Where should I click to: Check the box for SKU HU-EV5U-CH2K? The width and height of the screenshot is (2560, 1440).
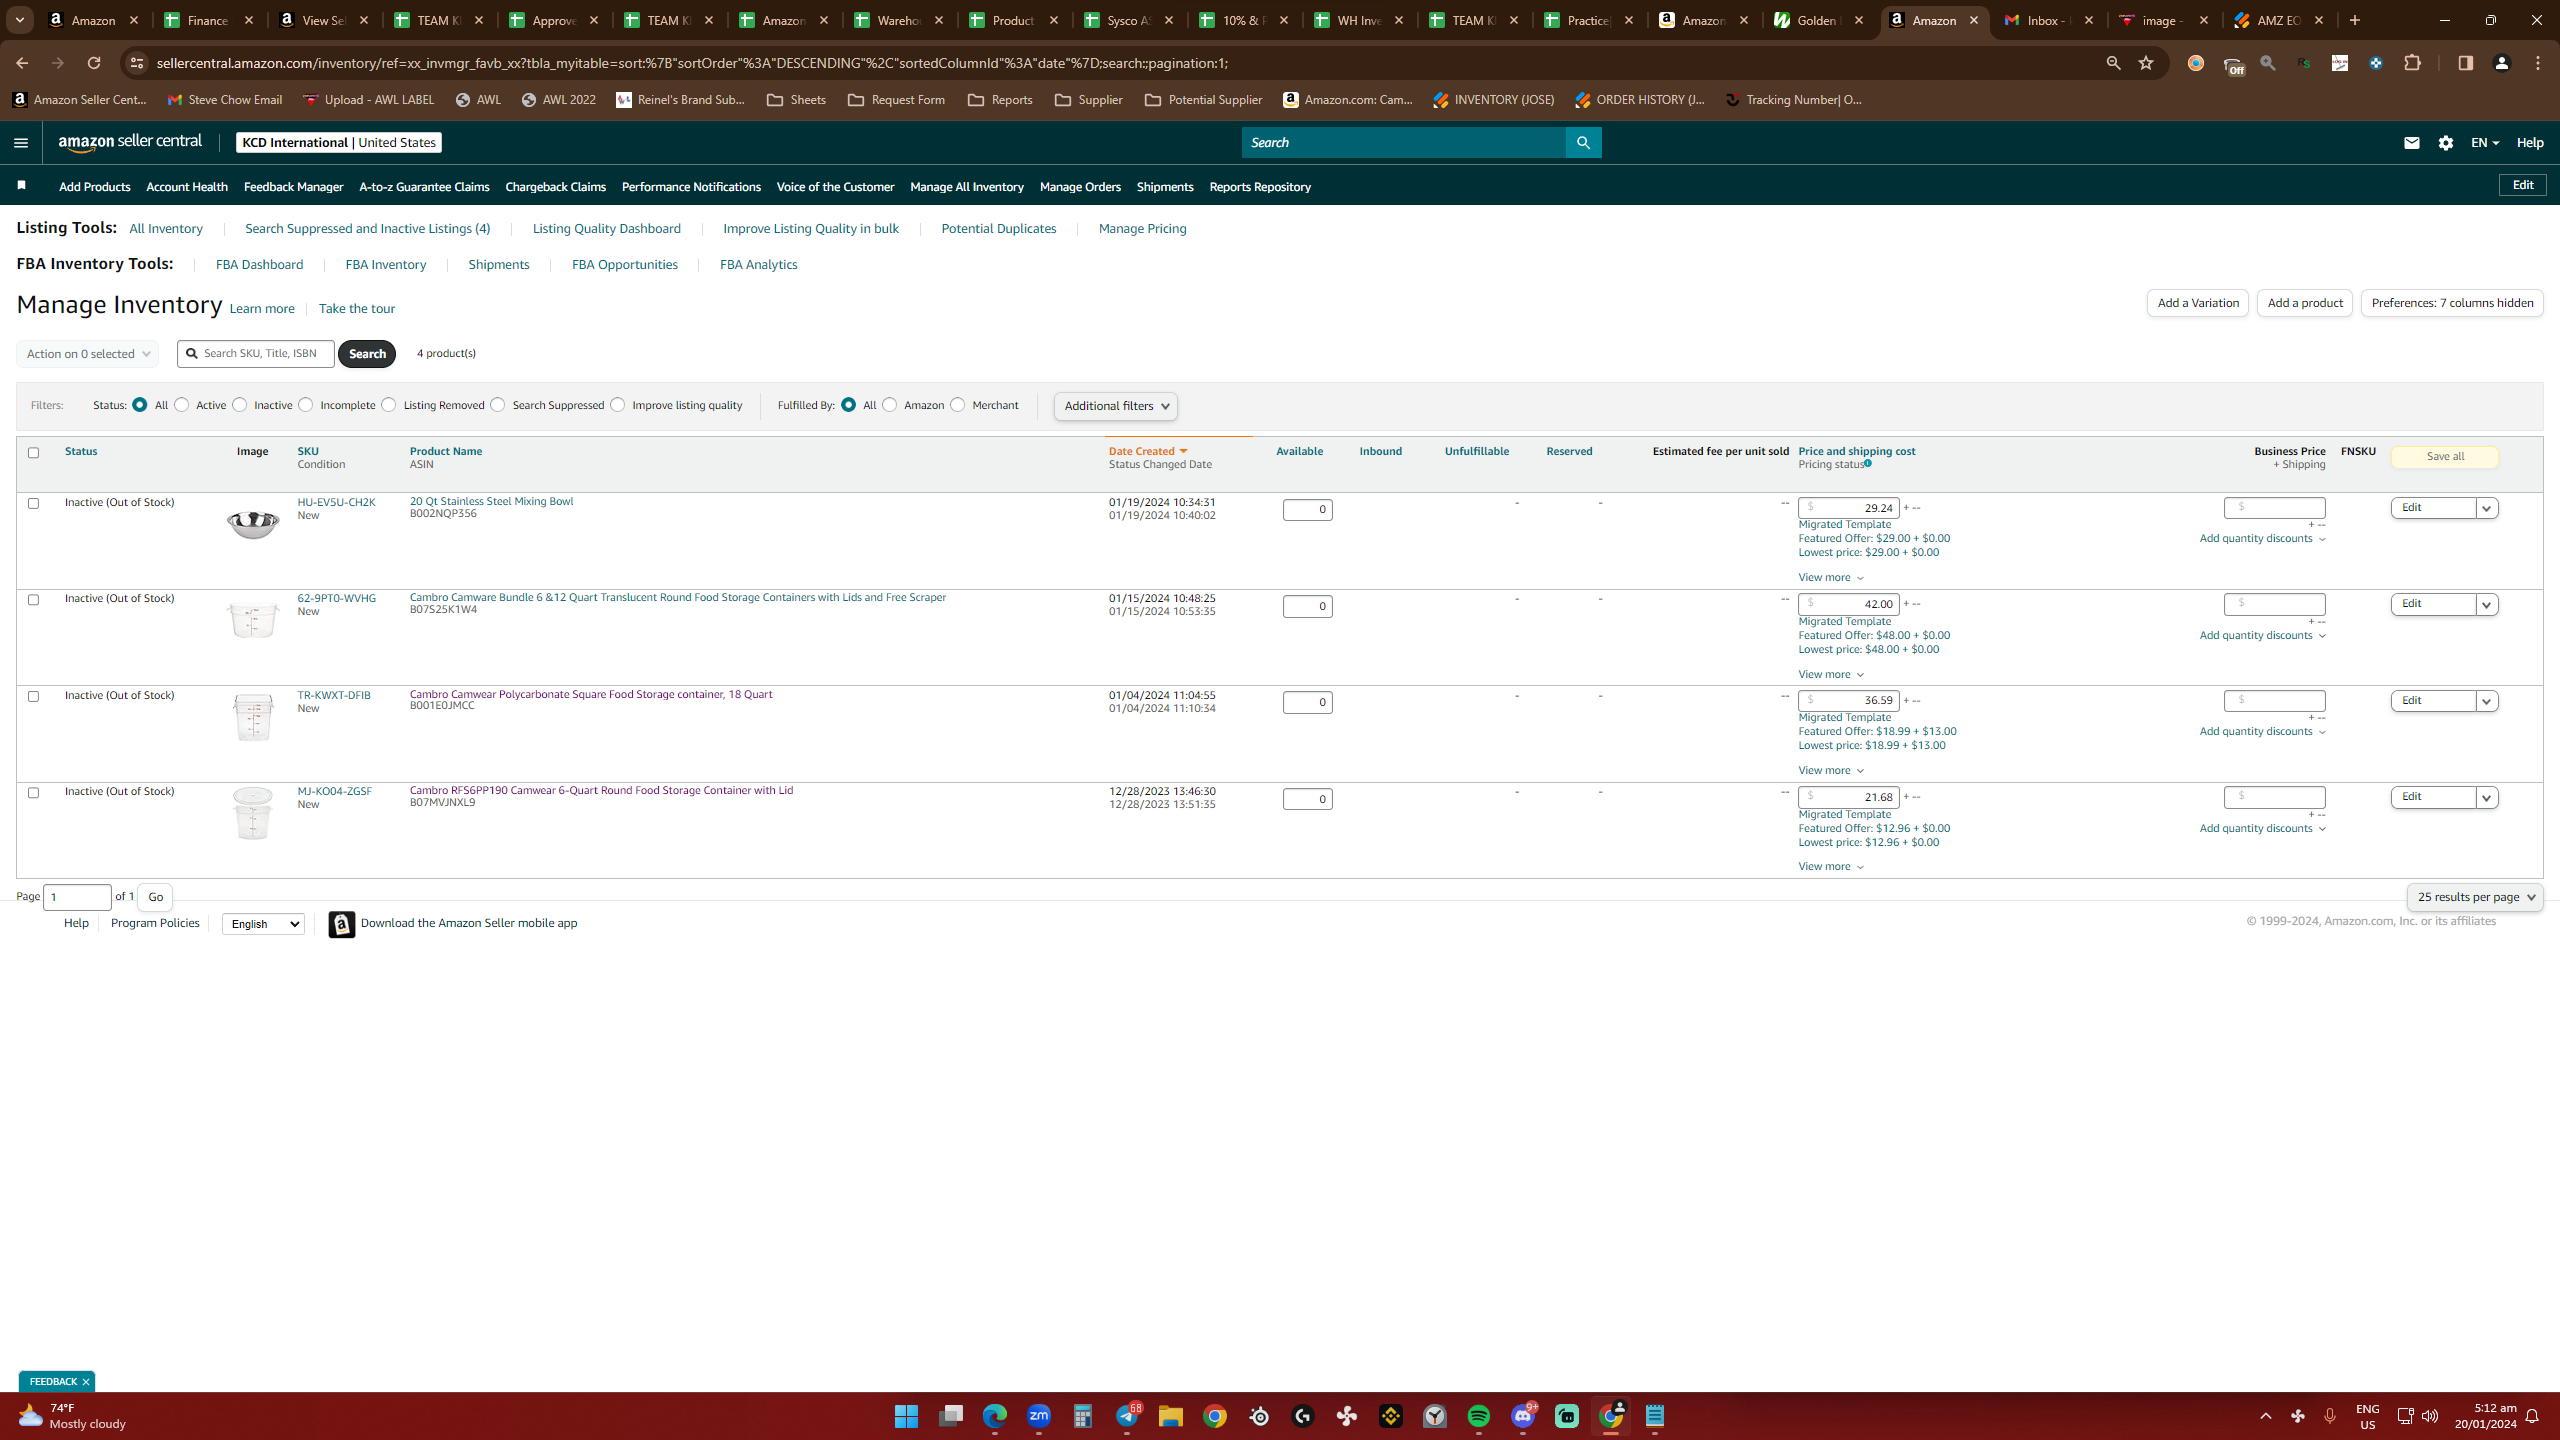33,503
